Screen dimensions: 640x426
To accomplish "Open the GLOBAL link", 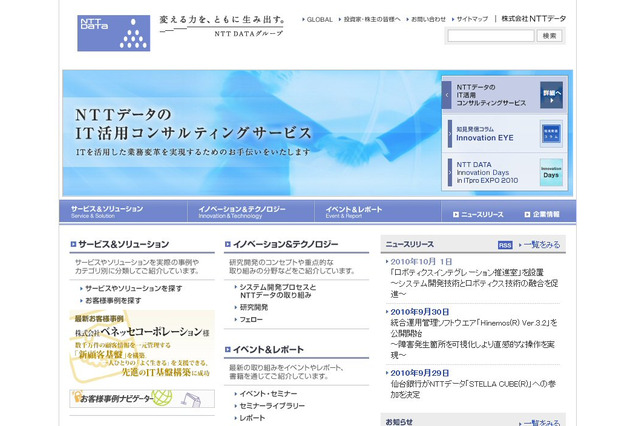I will click(x=318, y=19).
